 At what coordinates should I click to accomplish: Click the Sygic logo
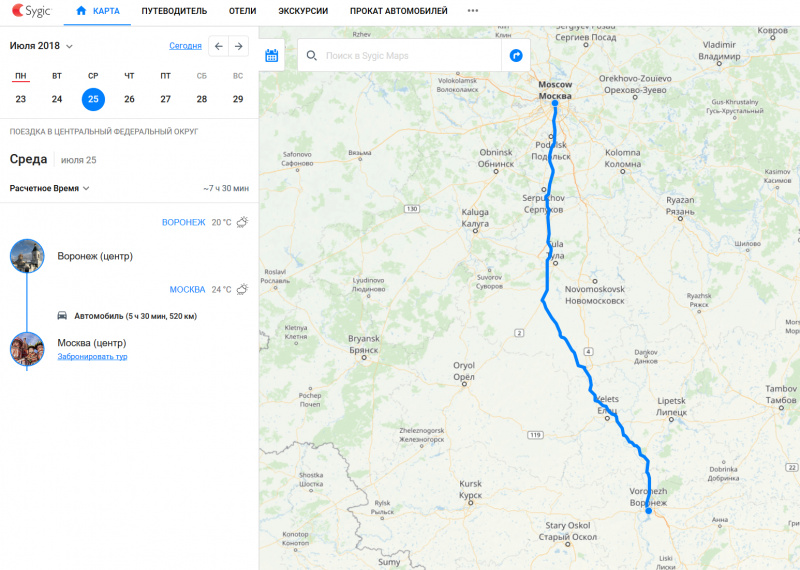pos(32,10)
